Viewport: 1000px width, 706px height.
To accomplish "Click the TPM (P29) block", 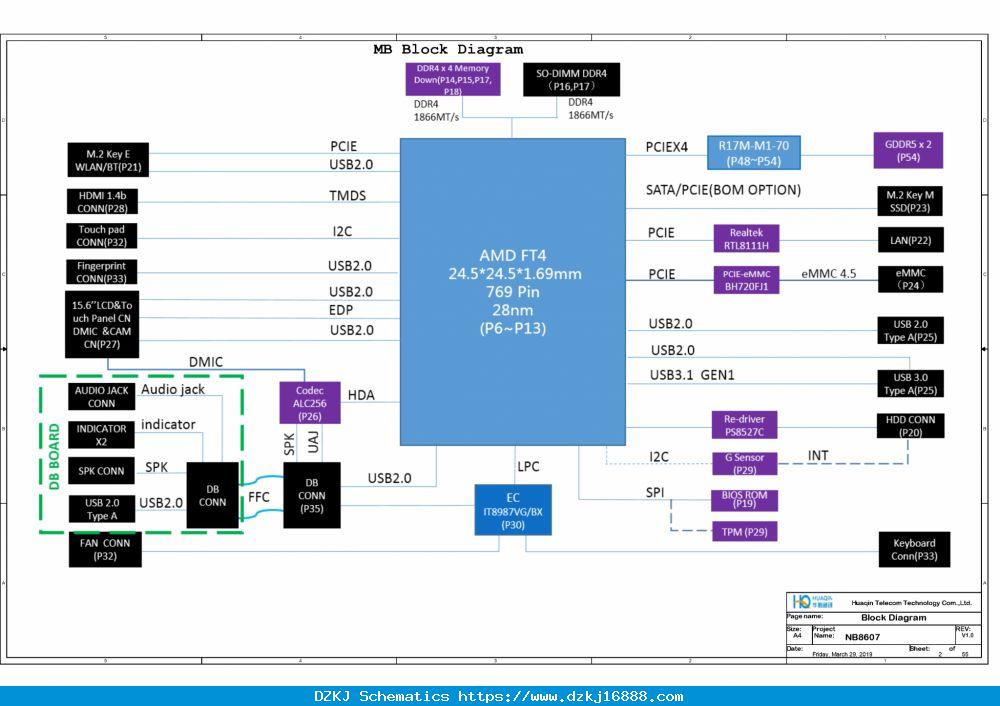I will pyautogui.click(x=744, y=531).
